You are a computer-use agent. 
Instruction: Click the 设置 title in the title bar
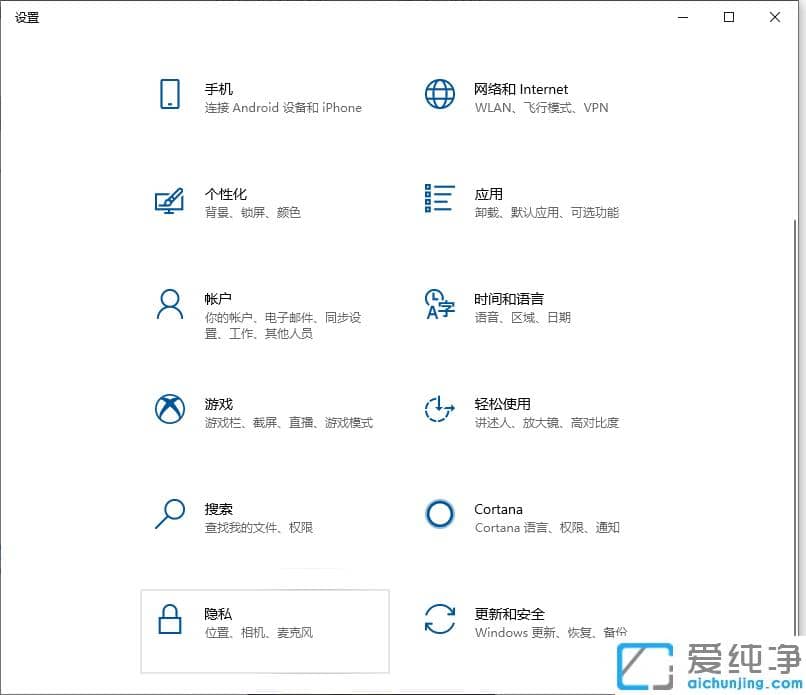pos(27,17)
